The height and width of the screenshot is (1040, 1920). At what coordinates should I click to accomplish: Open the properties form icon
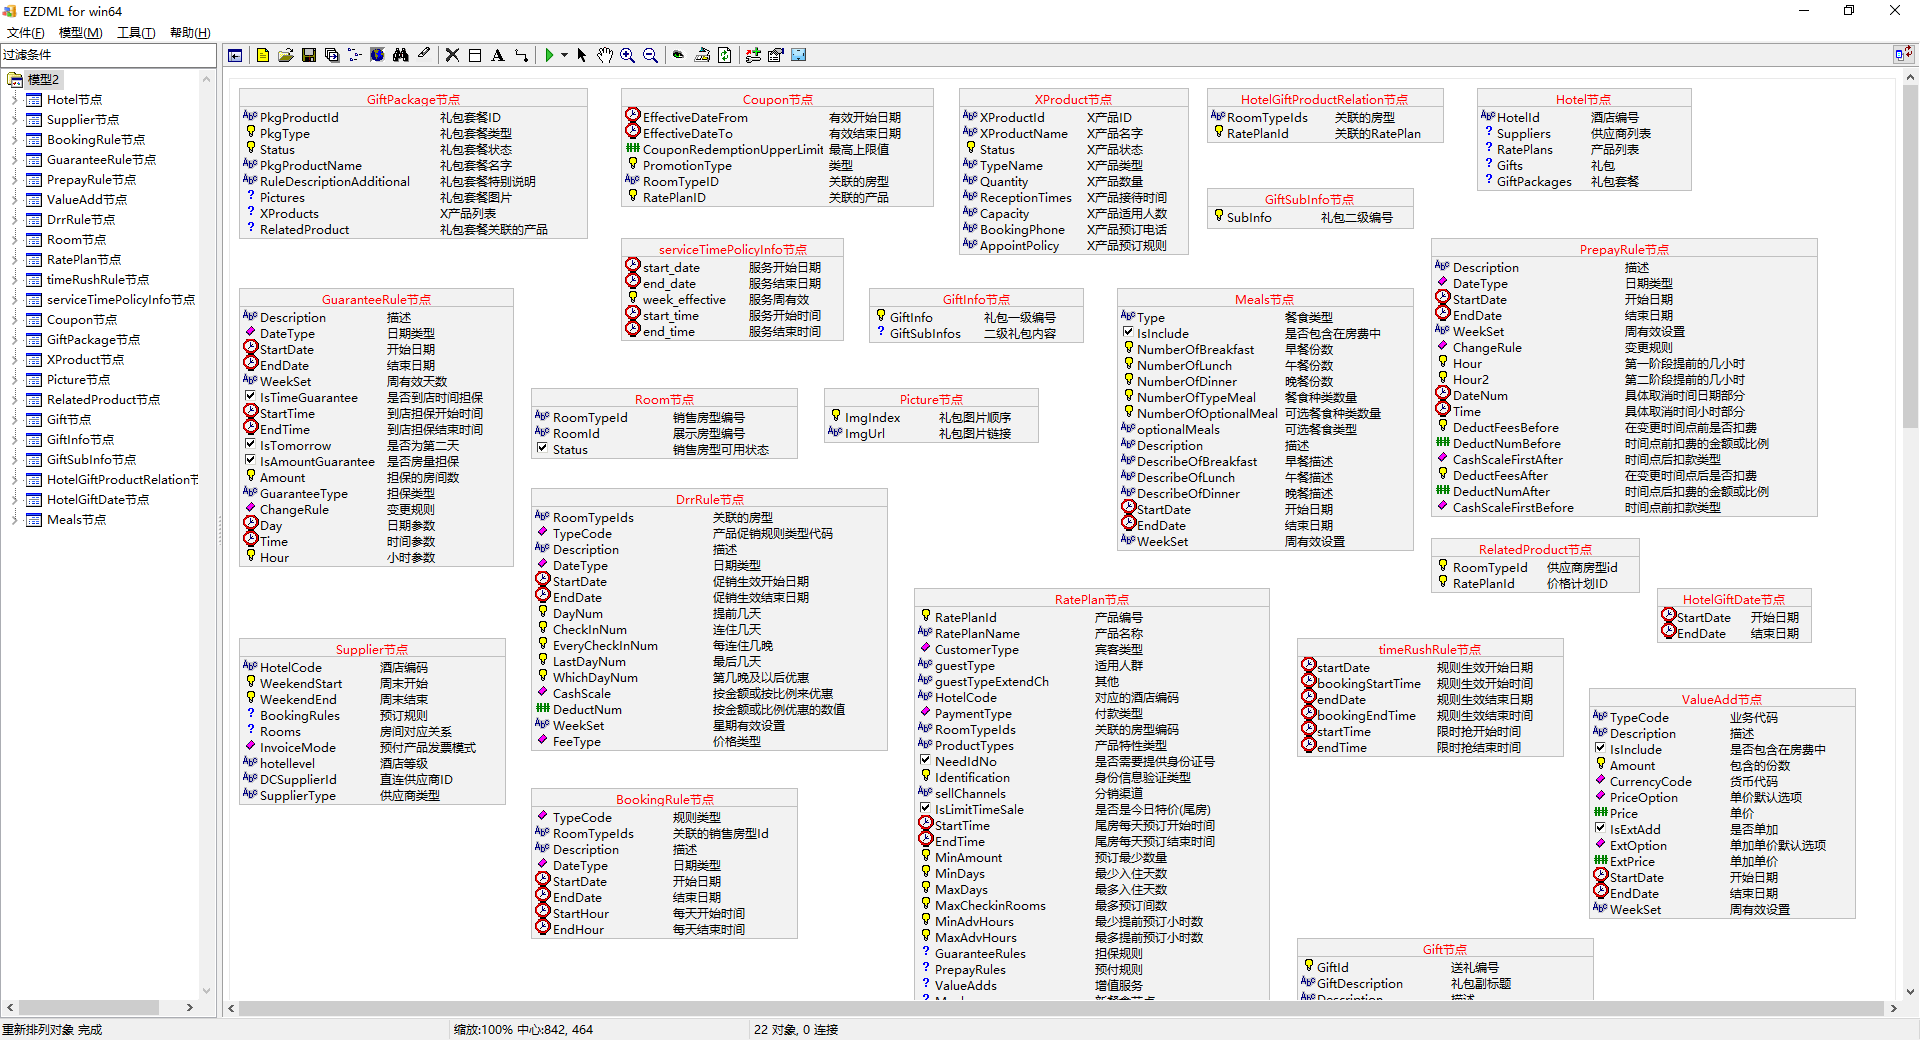click(x=776, y=55)
